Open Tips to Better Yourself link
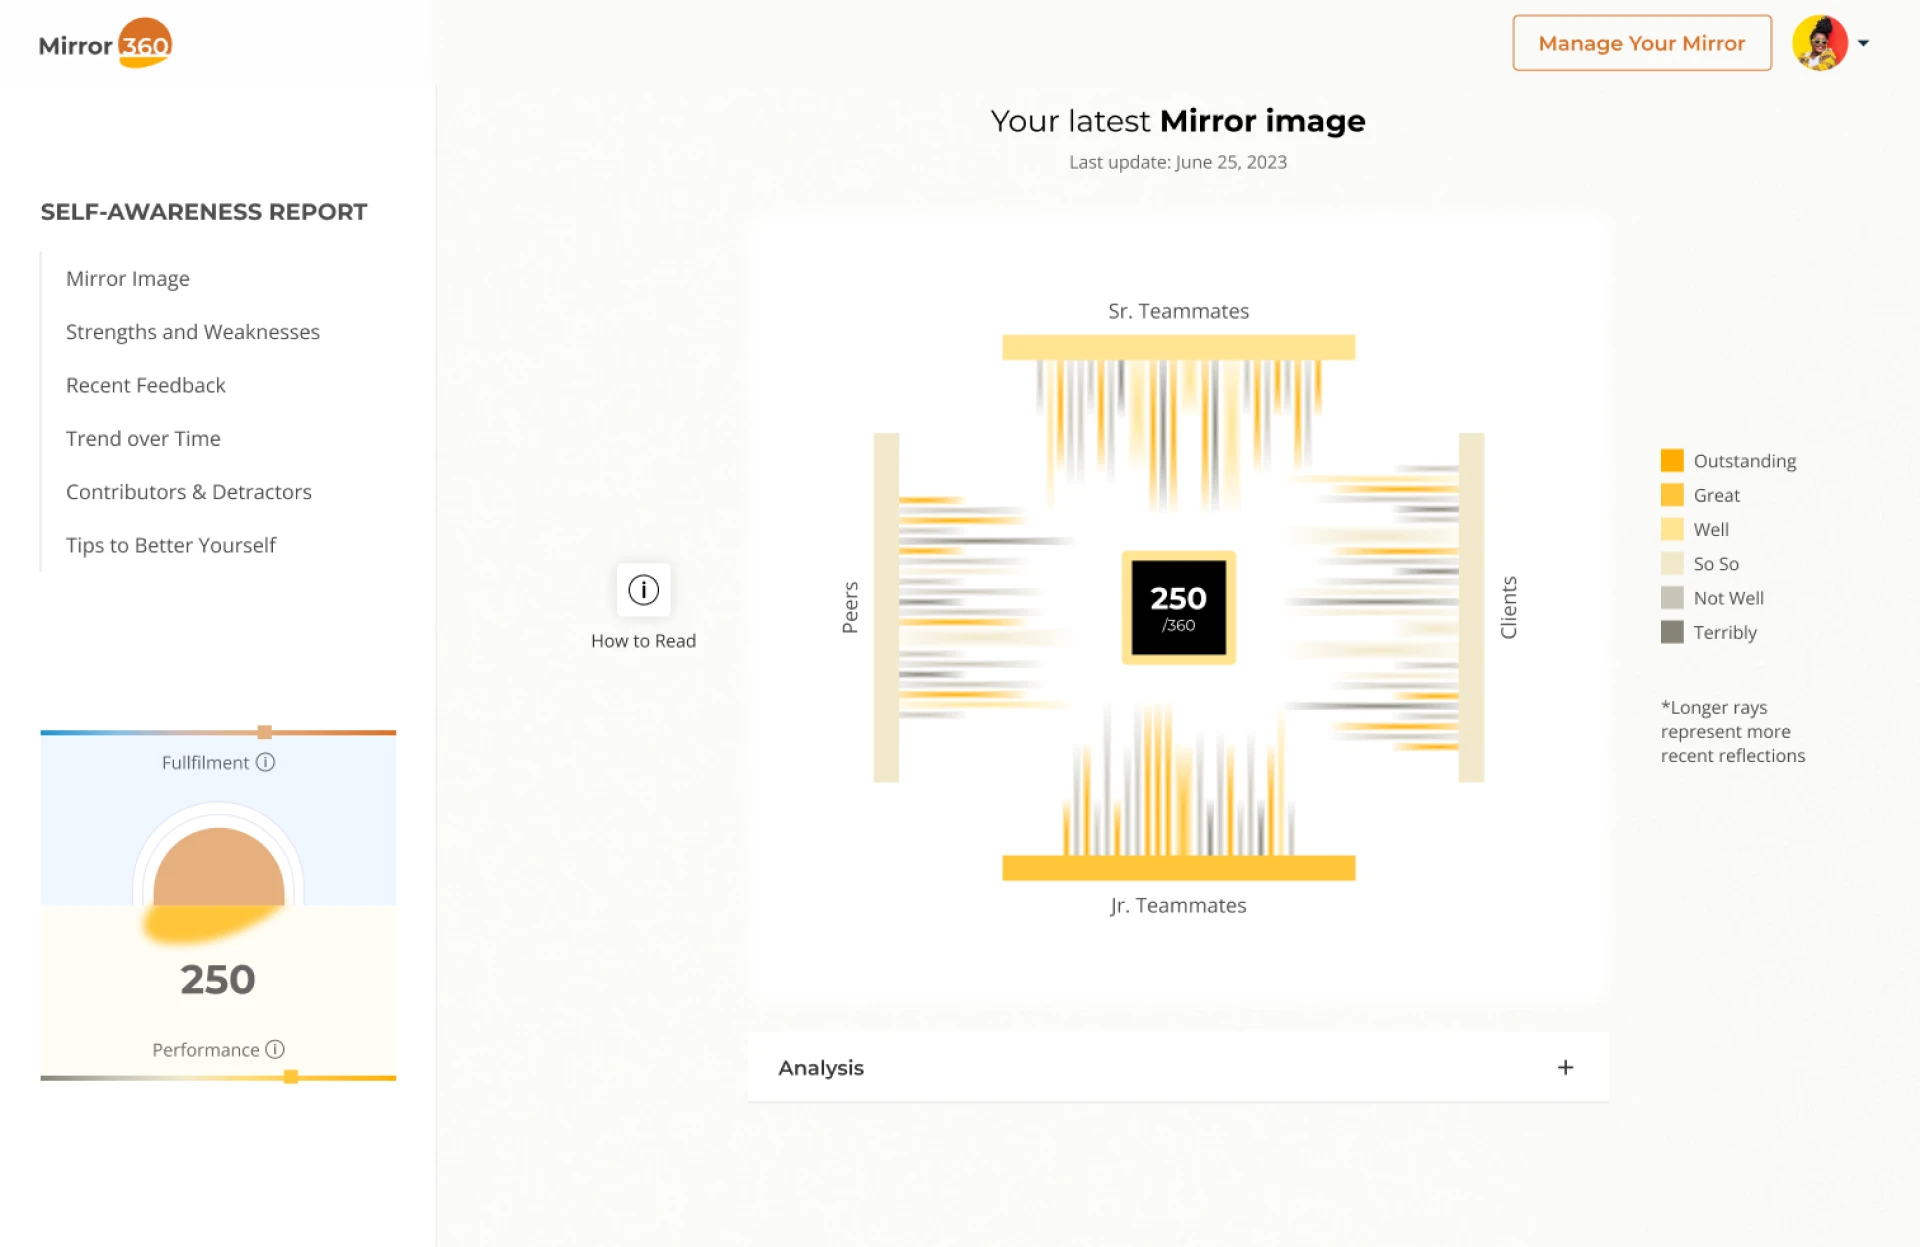The width and height of the screenshot is (1920, 1247). pos(170,545)
